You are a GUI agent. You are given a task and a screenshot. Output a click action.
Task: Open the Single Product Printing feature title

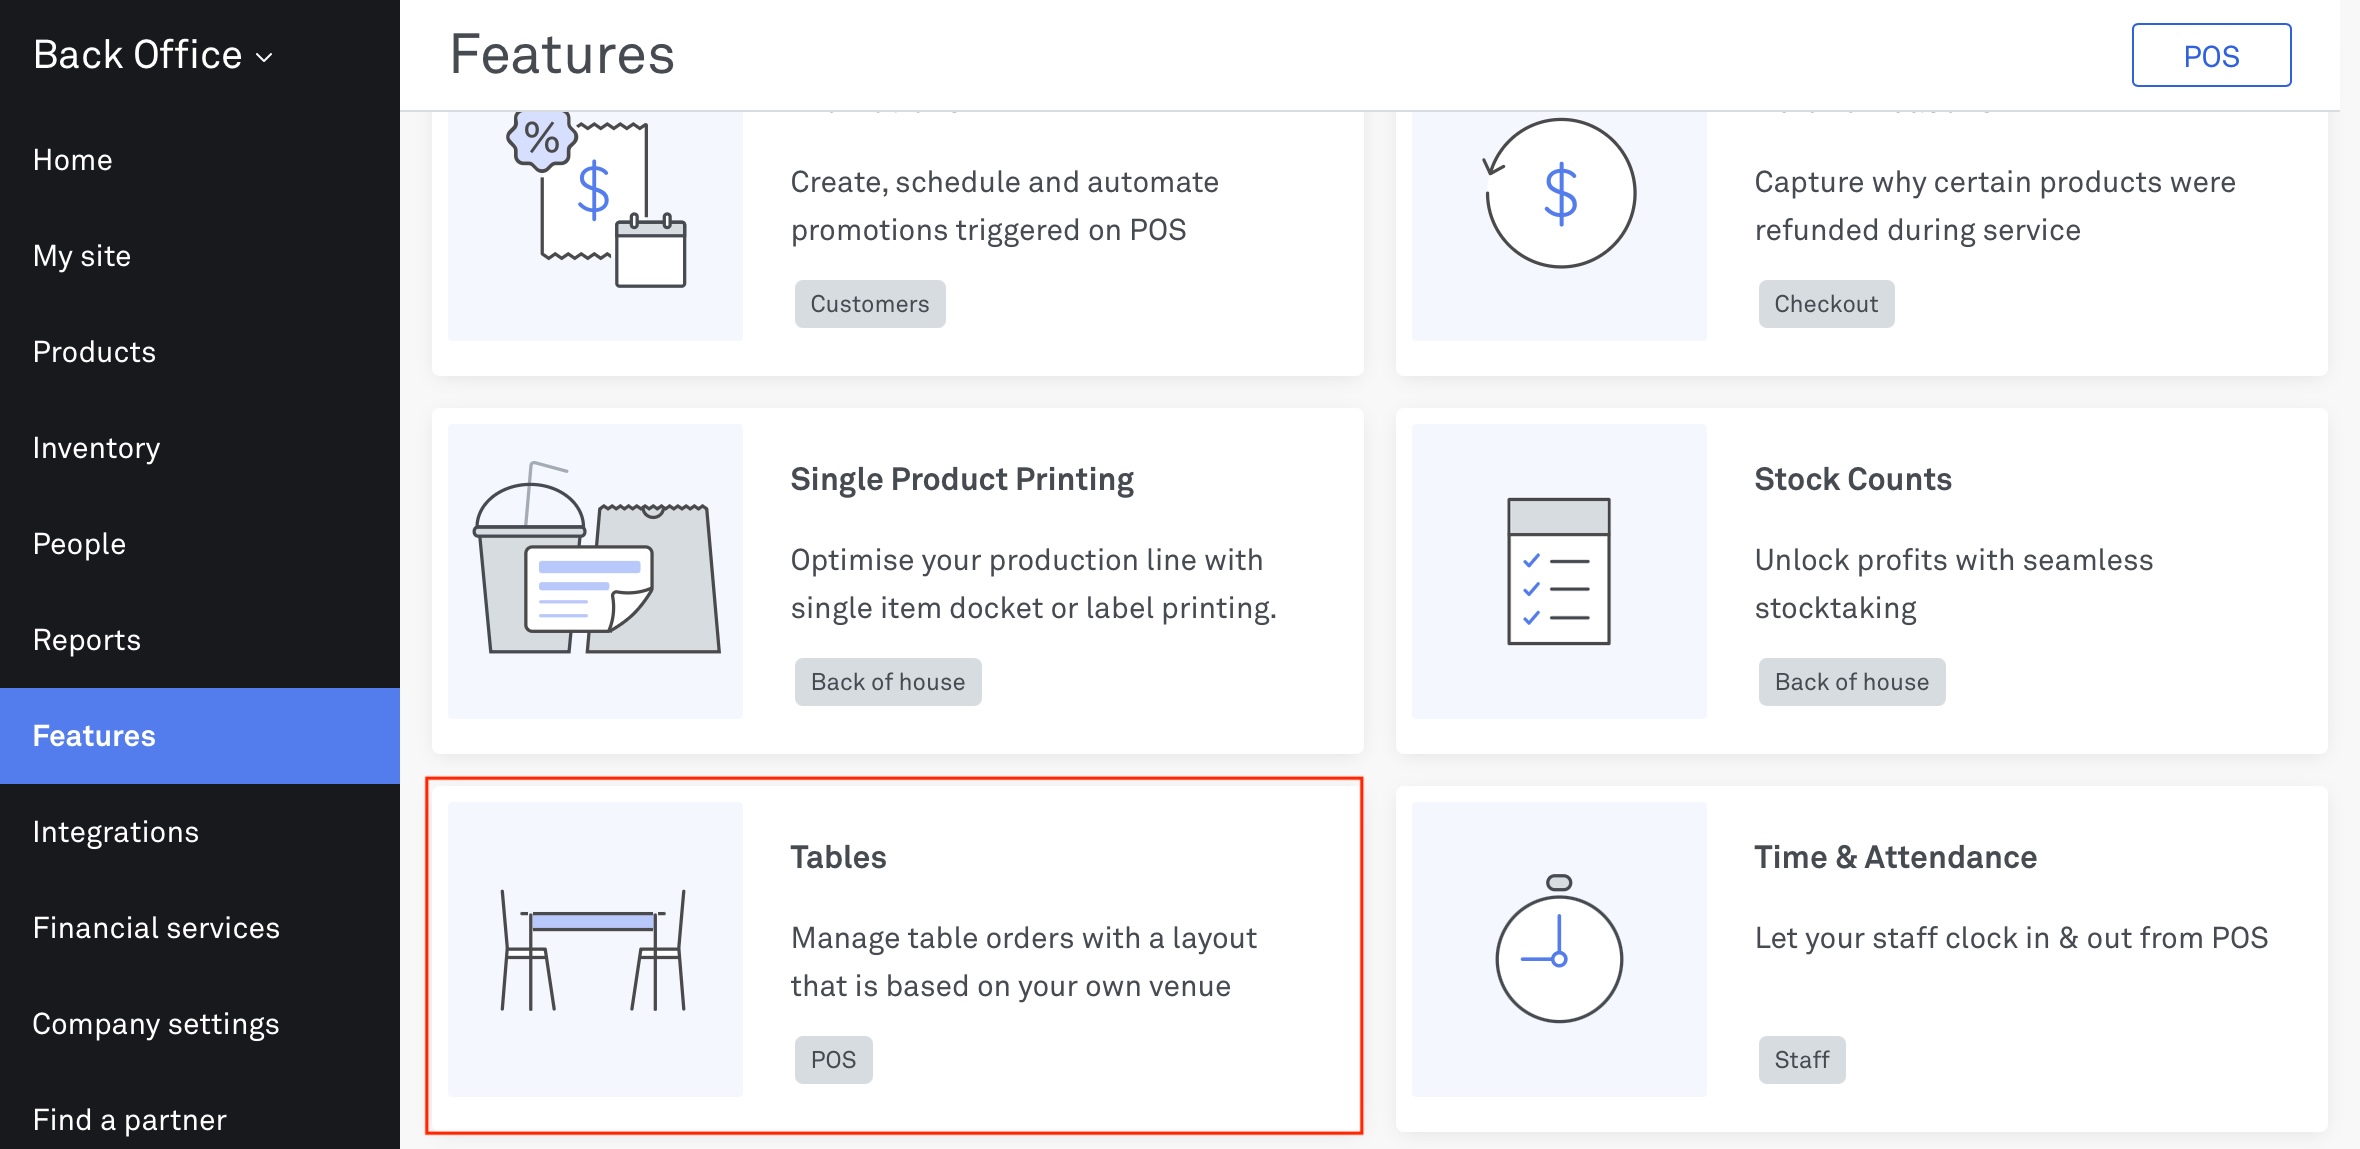(x=962, y=479)
